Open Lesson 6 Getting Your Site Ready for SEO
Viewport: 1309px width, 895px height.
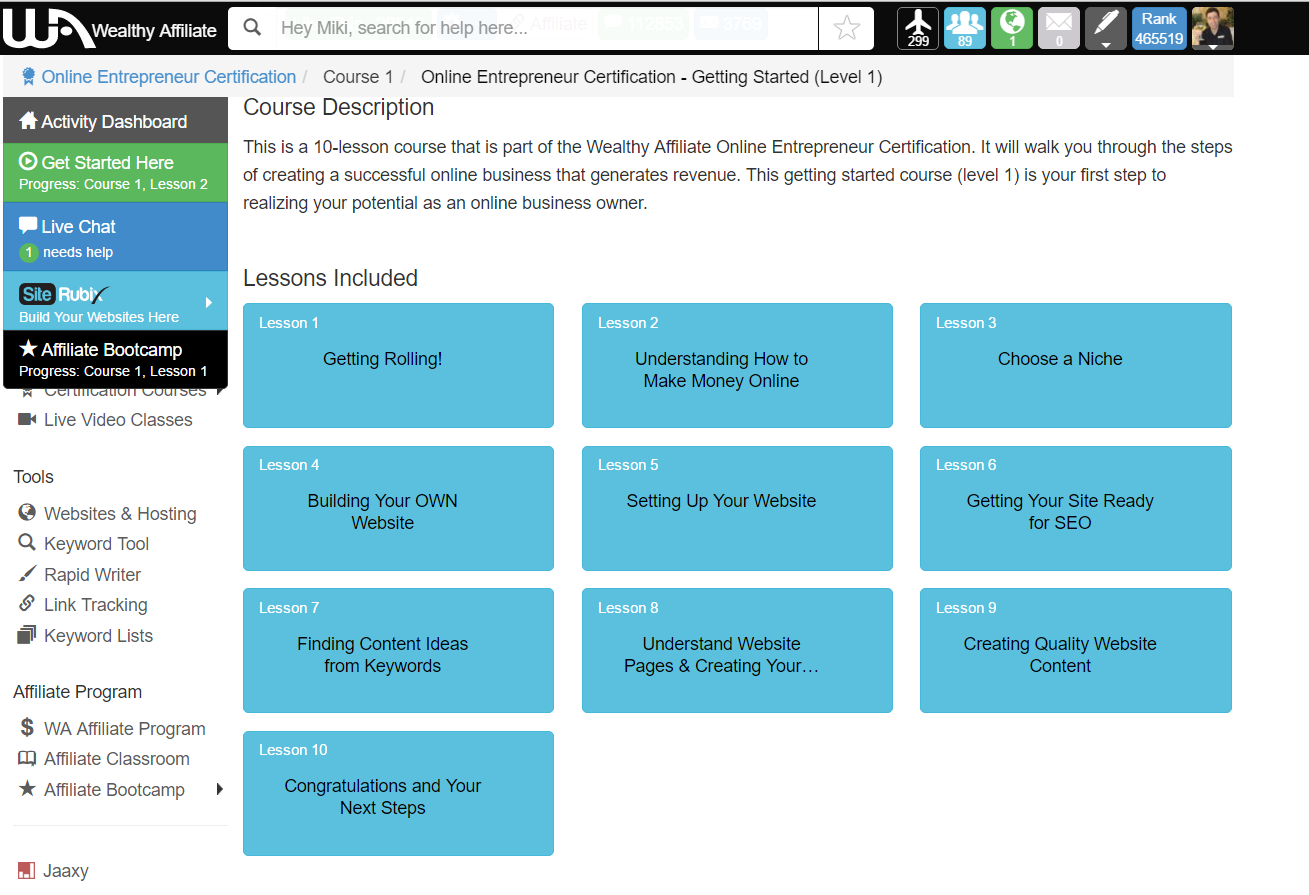pos(1076,508)
